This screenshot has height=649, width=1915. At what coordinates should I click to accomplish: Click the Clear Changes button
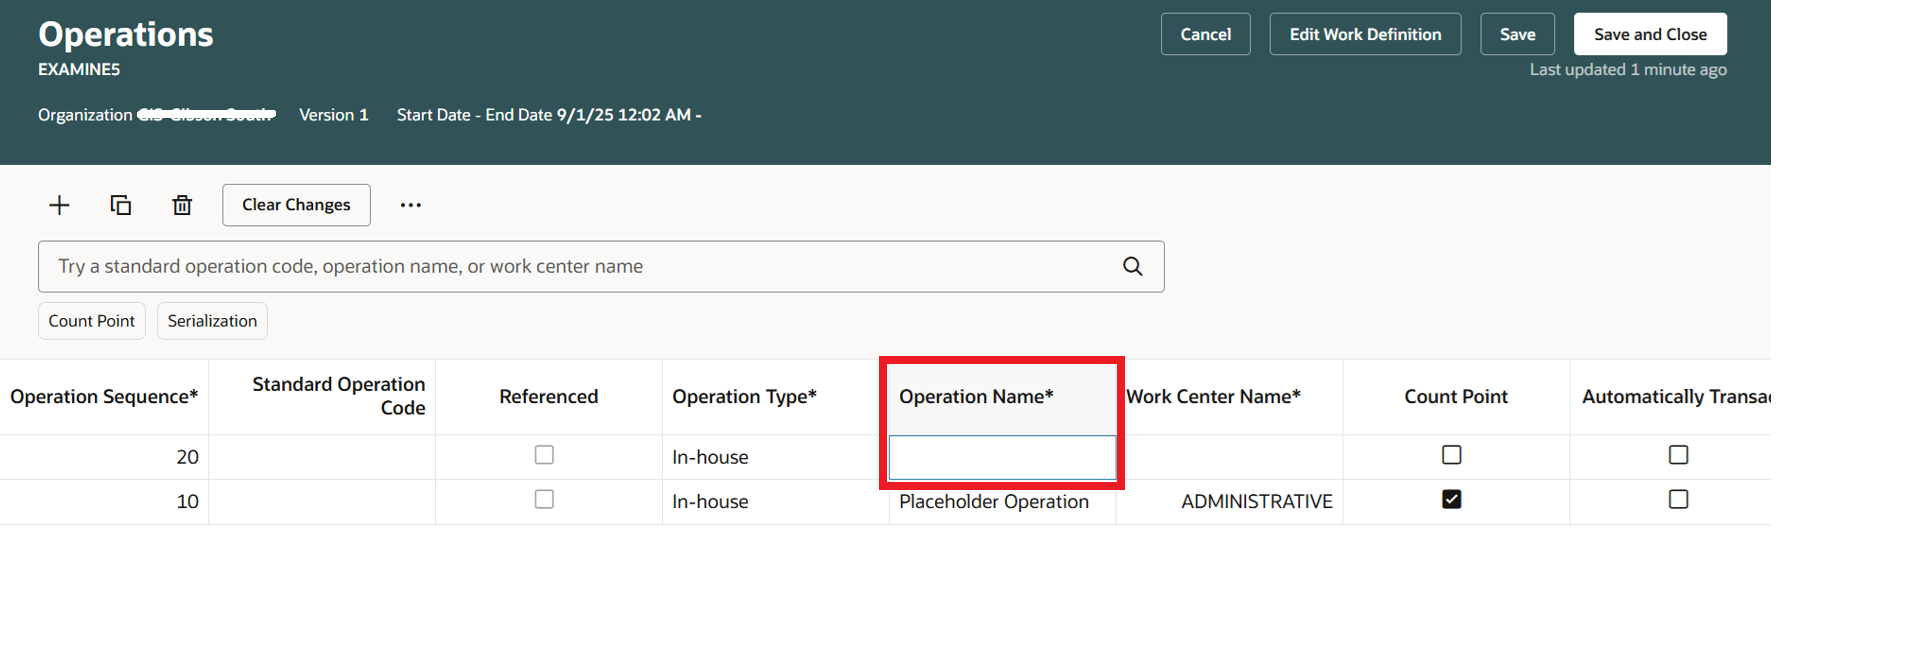coord(296,205)
